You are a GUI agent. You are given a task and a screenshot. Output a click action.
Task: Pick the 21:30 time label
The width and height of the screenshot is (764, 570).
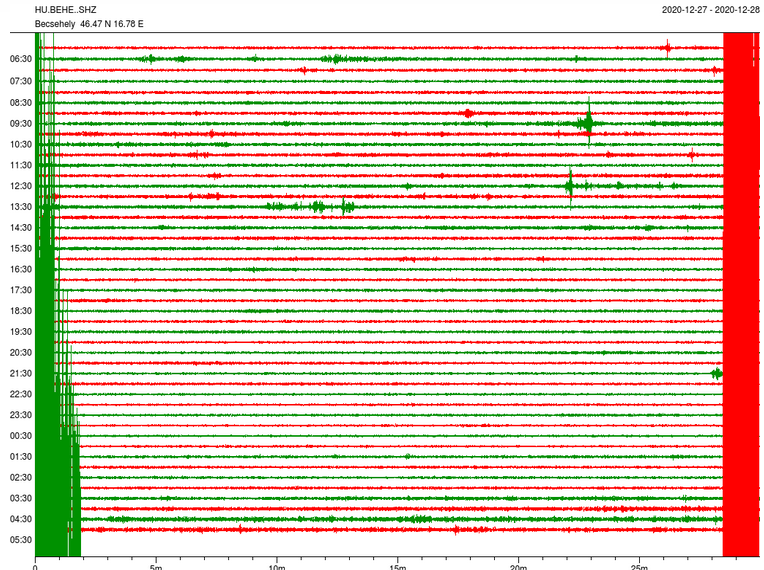tap(21, 374)
